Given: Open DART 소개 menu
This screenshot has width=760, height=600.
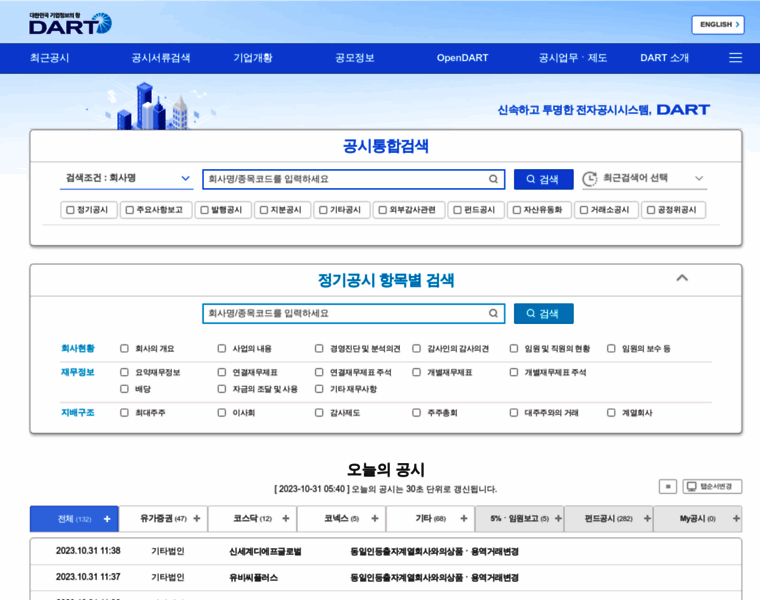Looking at the screenshot, I should 664,58.
